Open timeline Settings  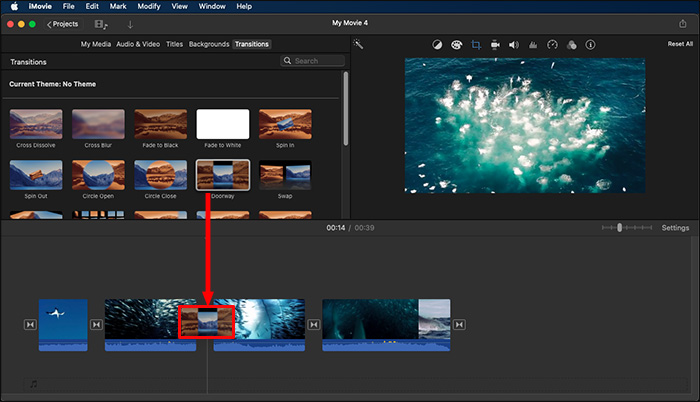[x=675, y=228]
